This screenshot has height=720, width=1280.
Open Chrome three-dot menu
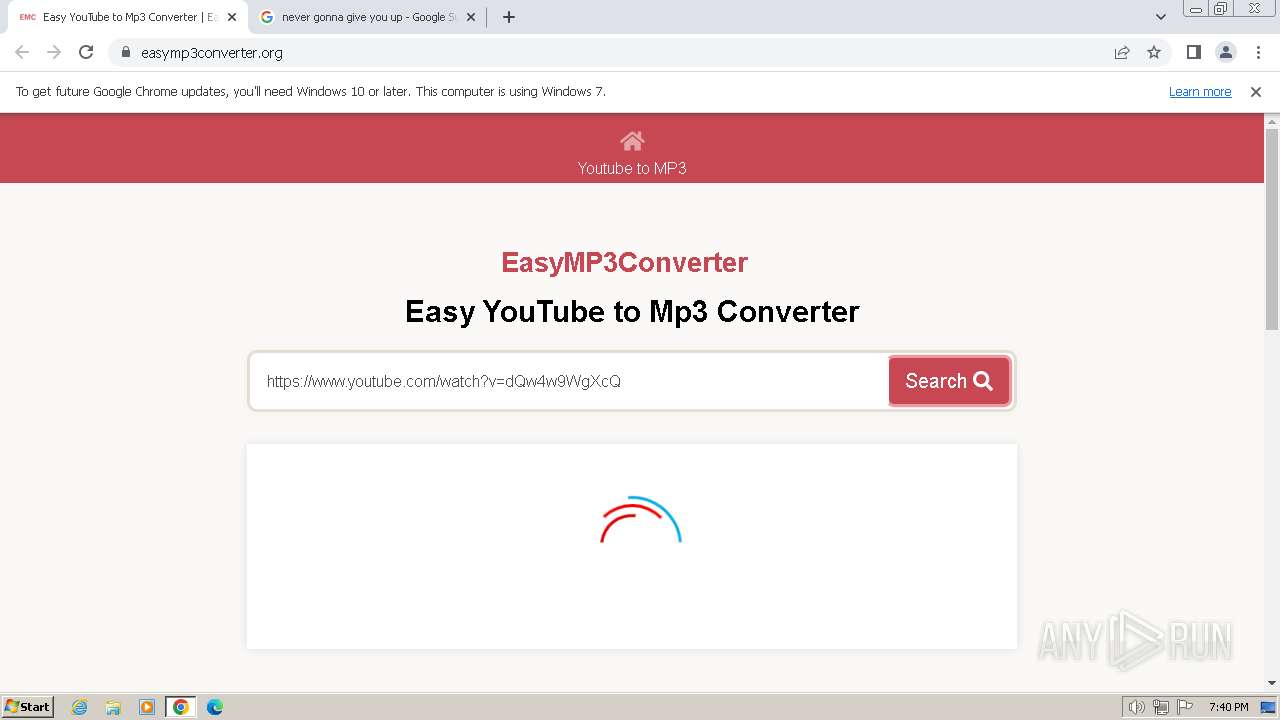coord(1258,52)
